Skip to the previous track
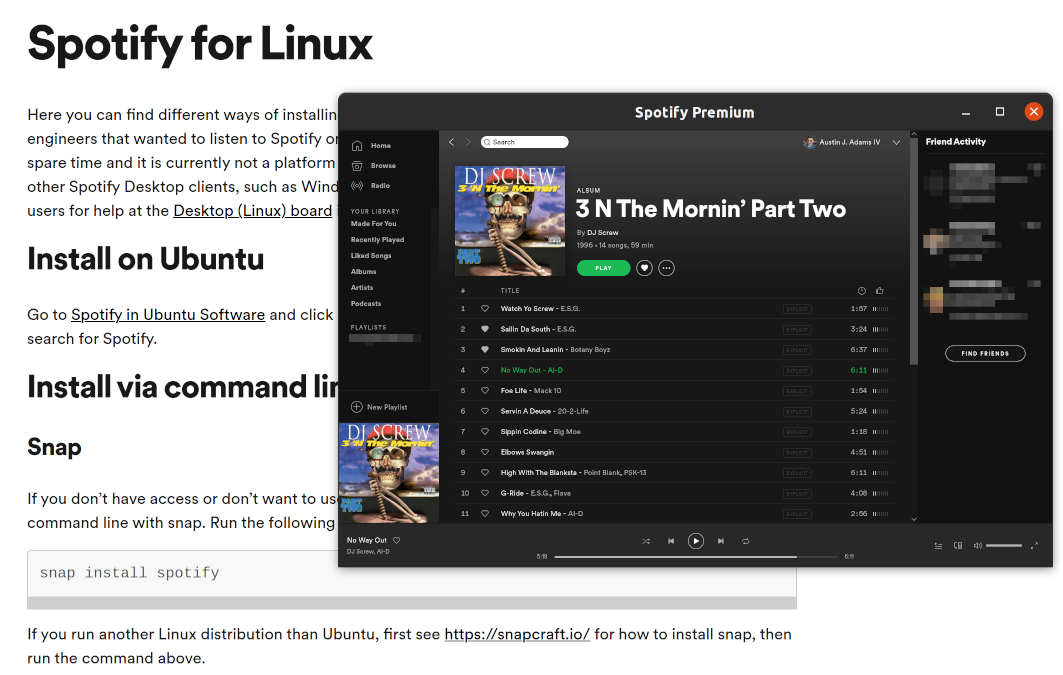This screenshot has width=1063, height=675. pyautogui.click(x=671, y=541)
